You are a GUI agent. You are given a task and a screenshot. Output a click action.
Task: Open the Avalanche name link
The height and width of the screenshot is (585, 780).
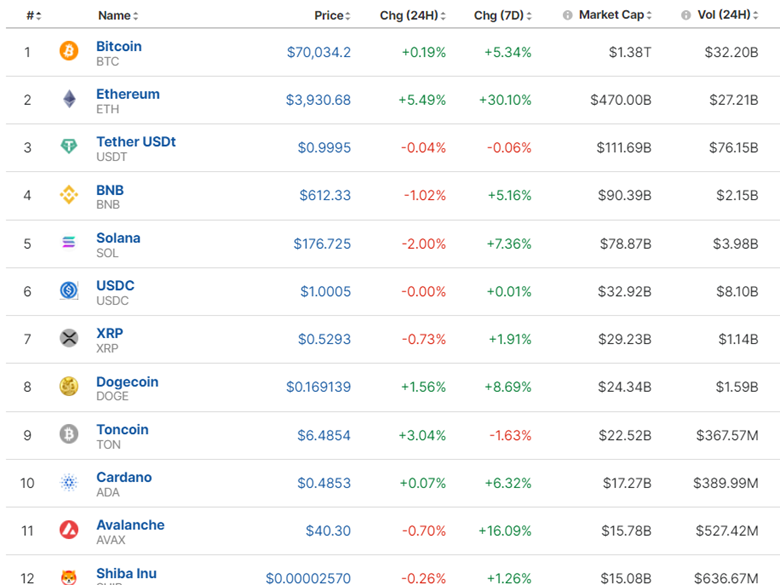pyautogui.click(x=130, y=525)
